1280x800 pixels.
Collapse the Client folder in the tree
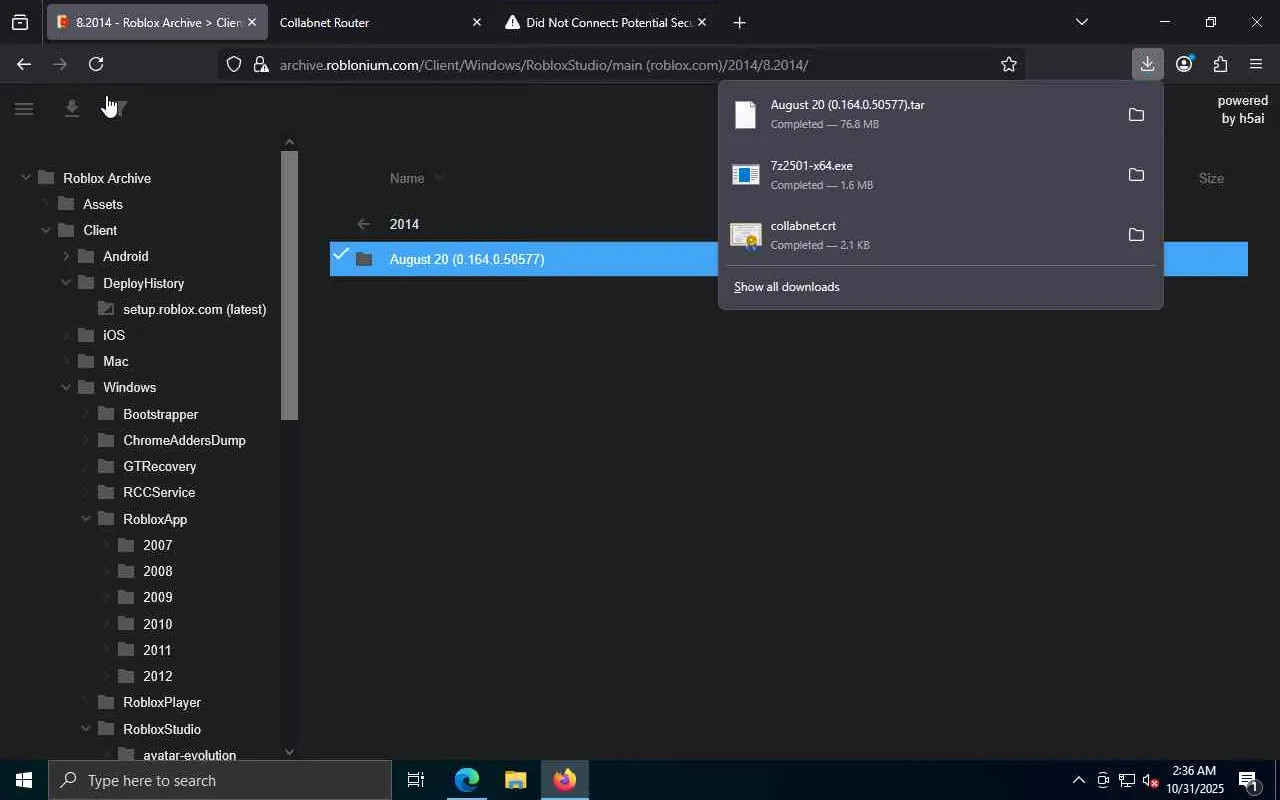[46, 230]
